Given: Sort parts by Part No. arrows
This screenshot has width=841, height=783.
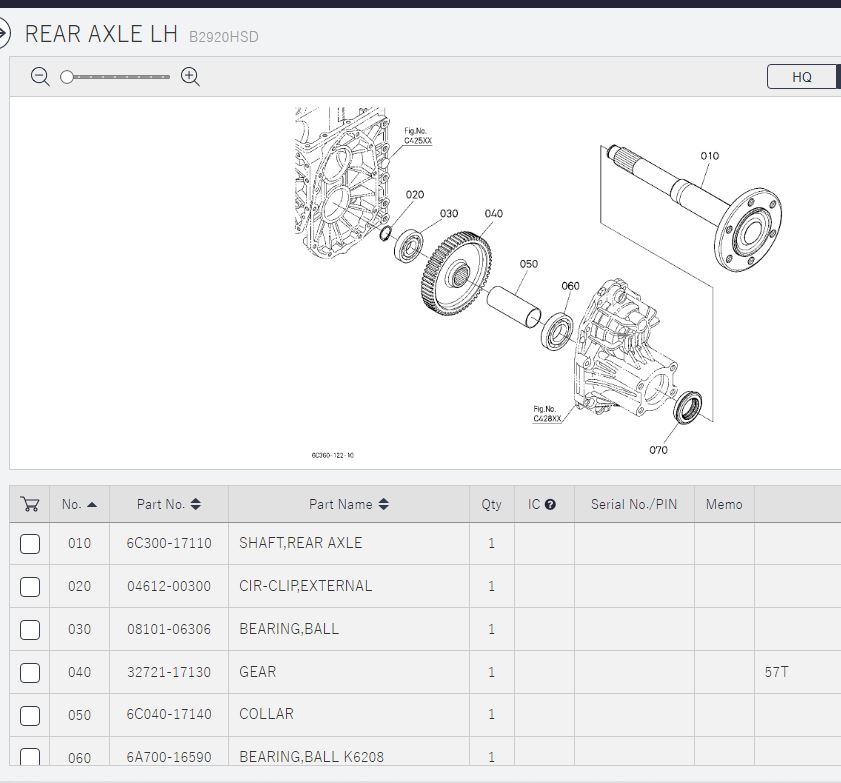Looking at the screenshot, I should (196, 505).
